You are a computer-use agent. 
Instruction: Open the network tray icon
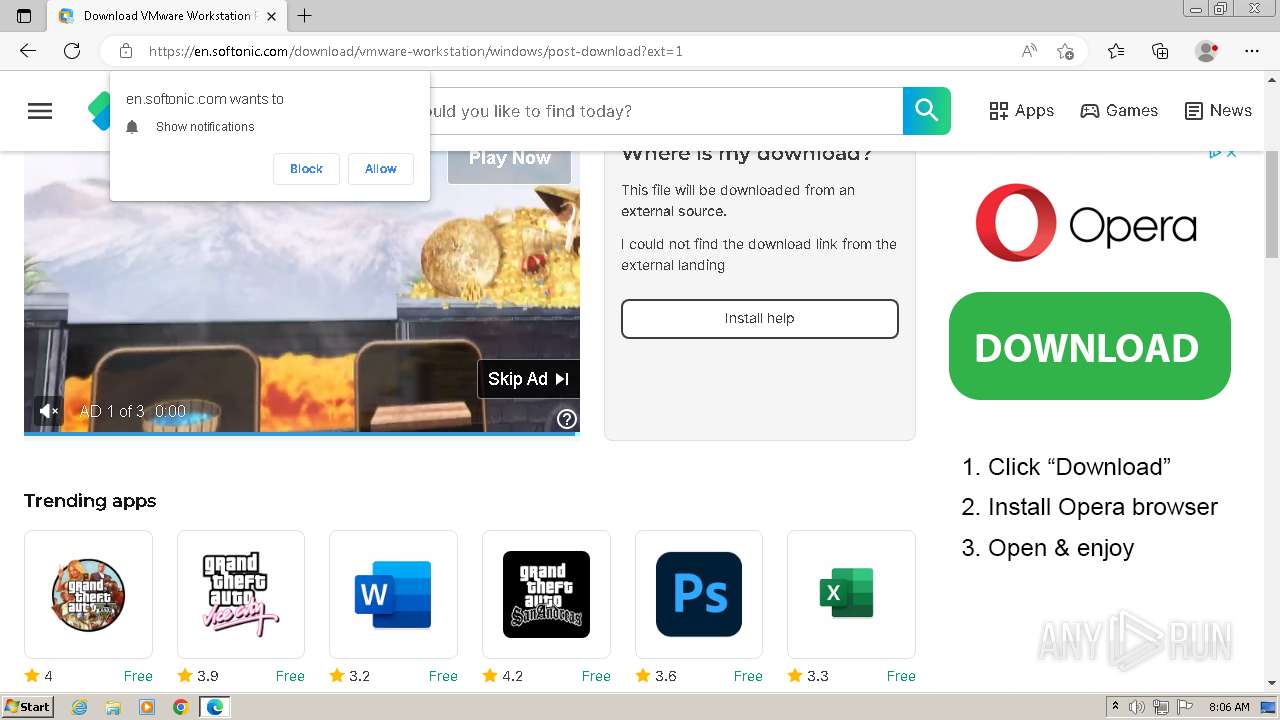pos(1161,707)
